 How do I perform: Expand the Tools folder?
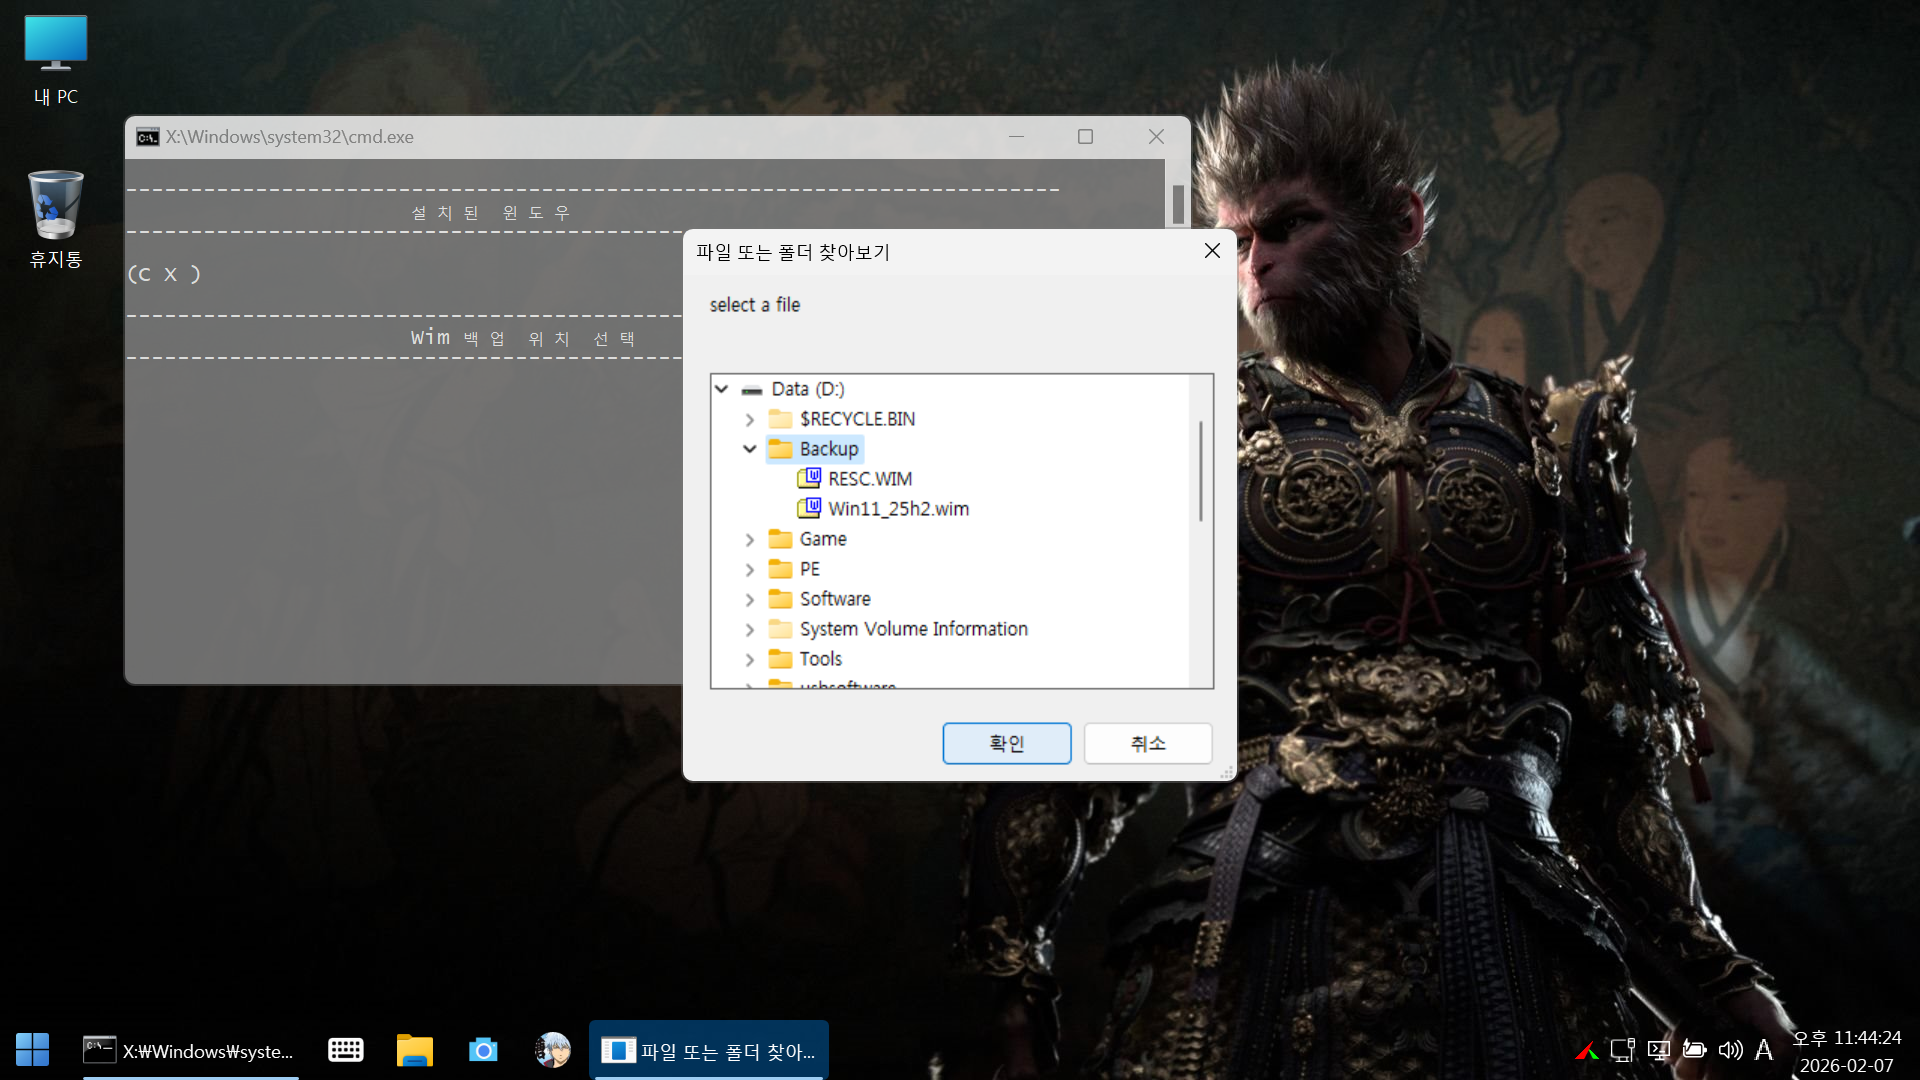coord(749,660)
